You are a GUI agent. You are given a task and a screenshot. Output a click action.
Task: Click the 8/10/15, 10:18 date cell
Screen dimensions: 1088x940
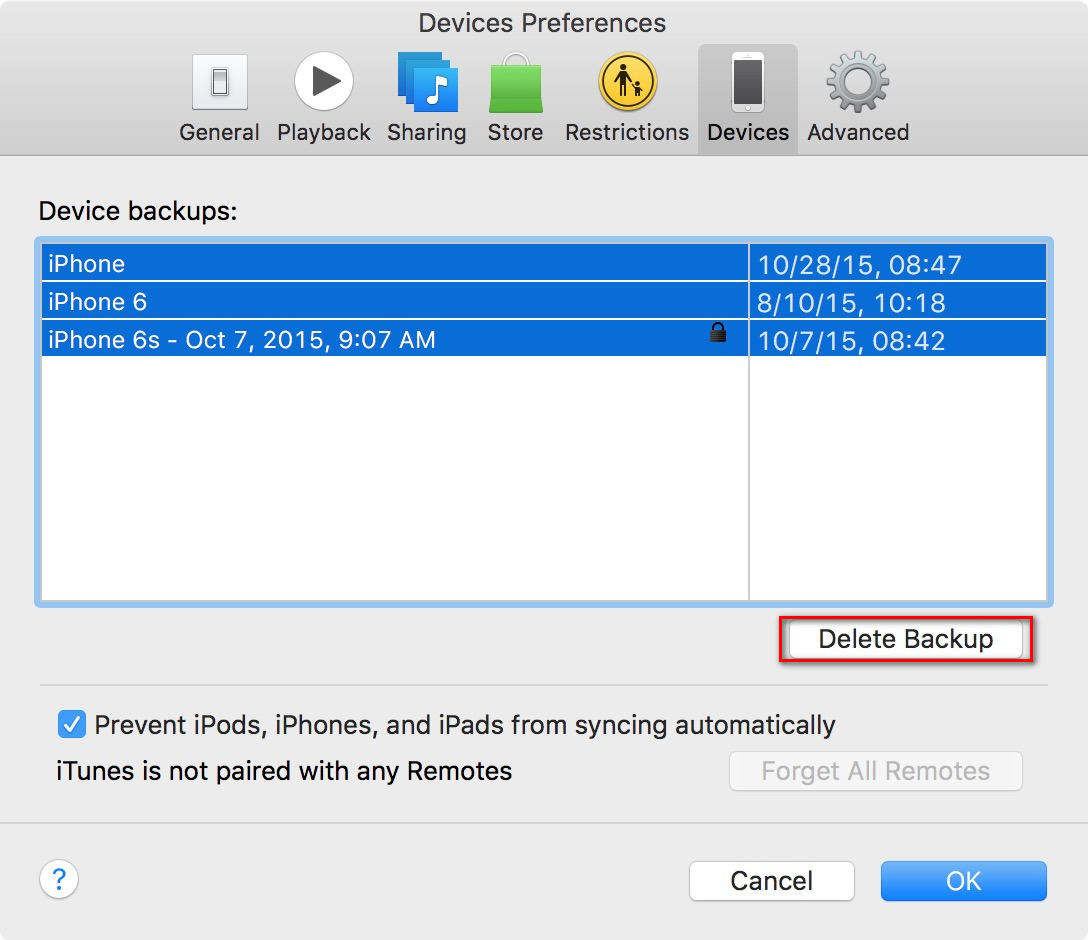897,301
